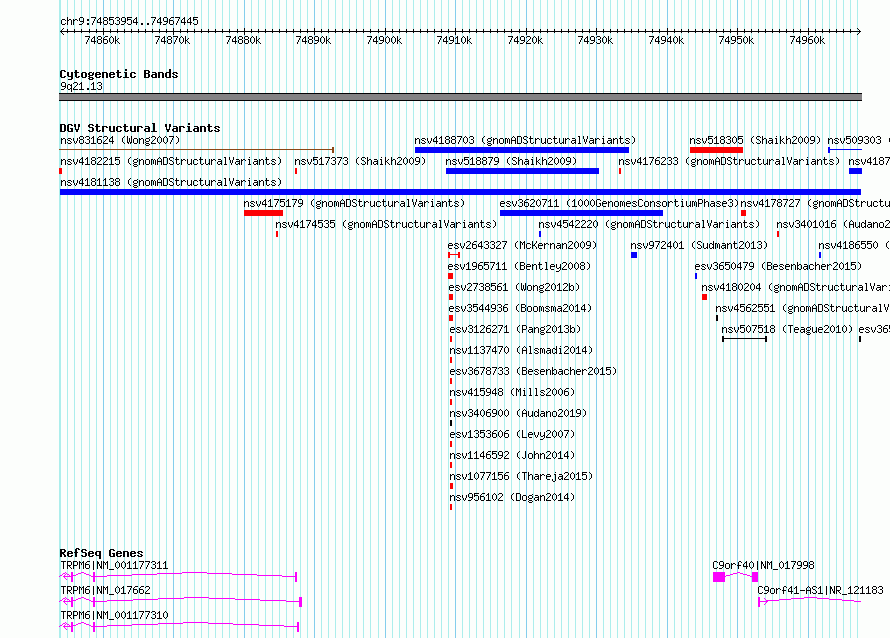
Task: Open nsv4182215 (gnomADStructuralVariants) label
Action: point(171,161)
